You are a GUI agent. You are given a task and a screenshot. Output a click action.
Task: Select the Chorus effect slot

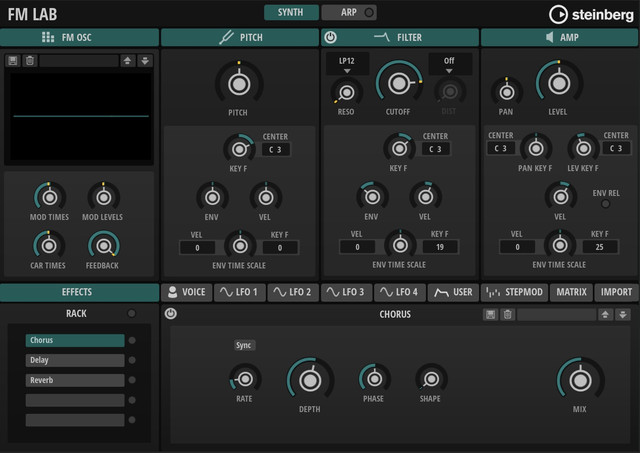click(x=75, y=340)
